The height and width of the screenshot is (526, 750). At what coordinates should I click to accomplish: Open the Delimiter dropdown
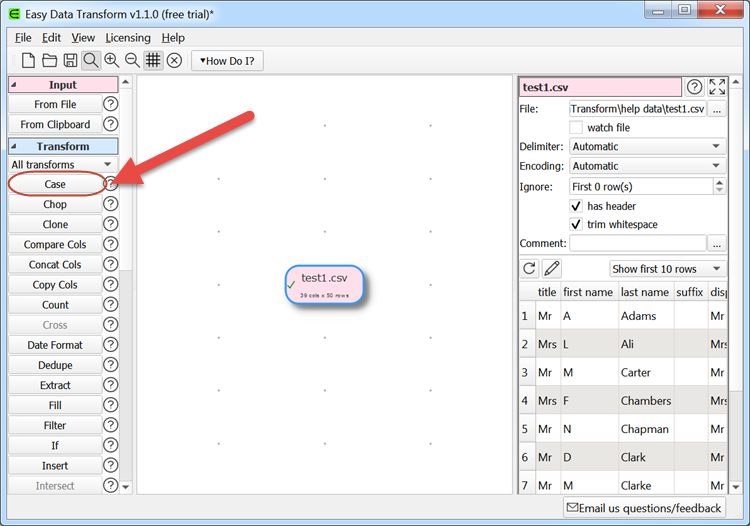[647, 146]
